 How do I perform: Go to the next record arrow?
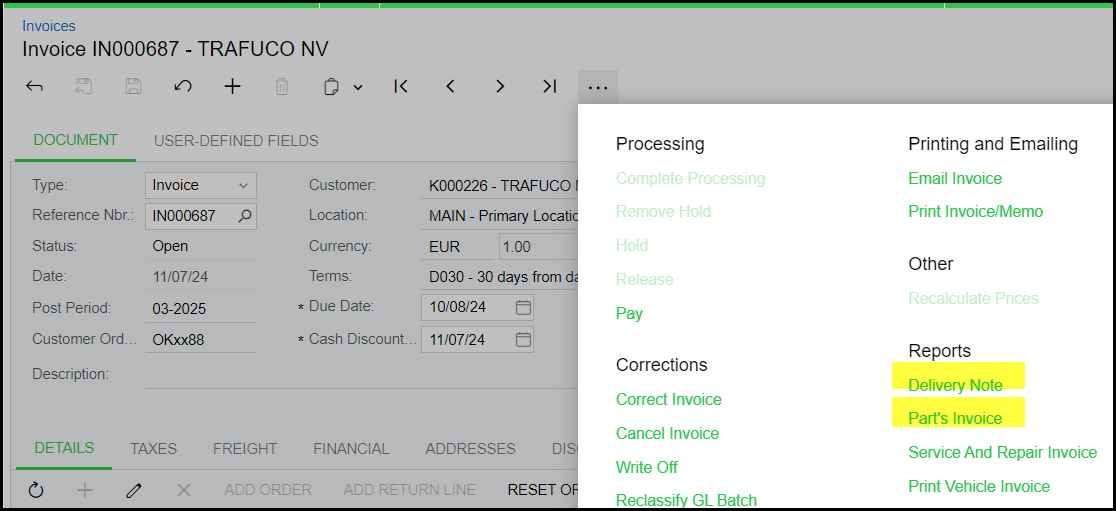coord(500,87)
